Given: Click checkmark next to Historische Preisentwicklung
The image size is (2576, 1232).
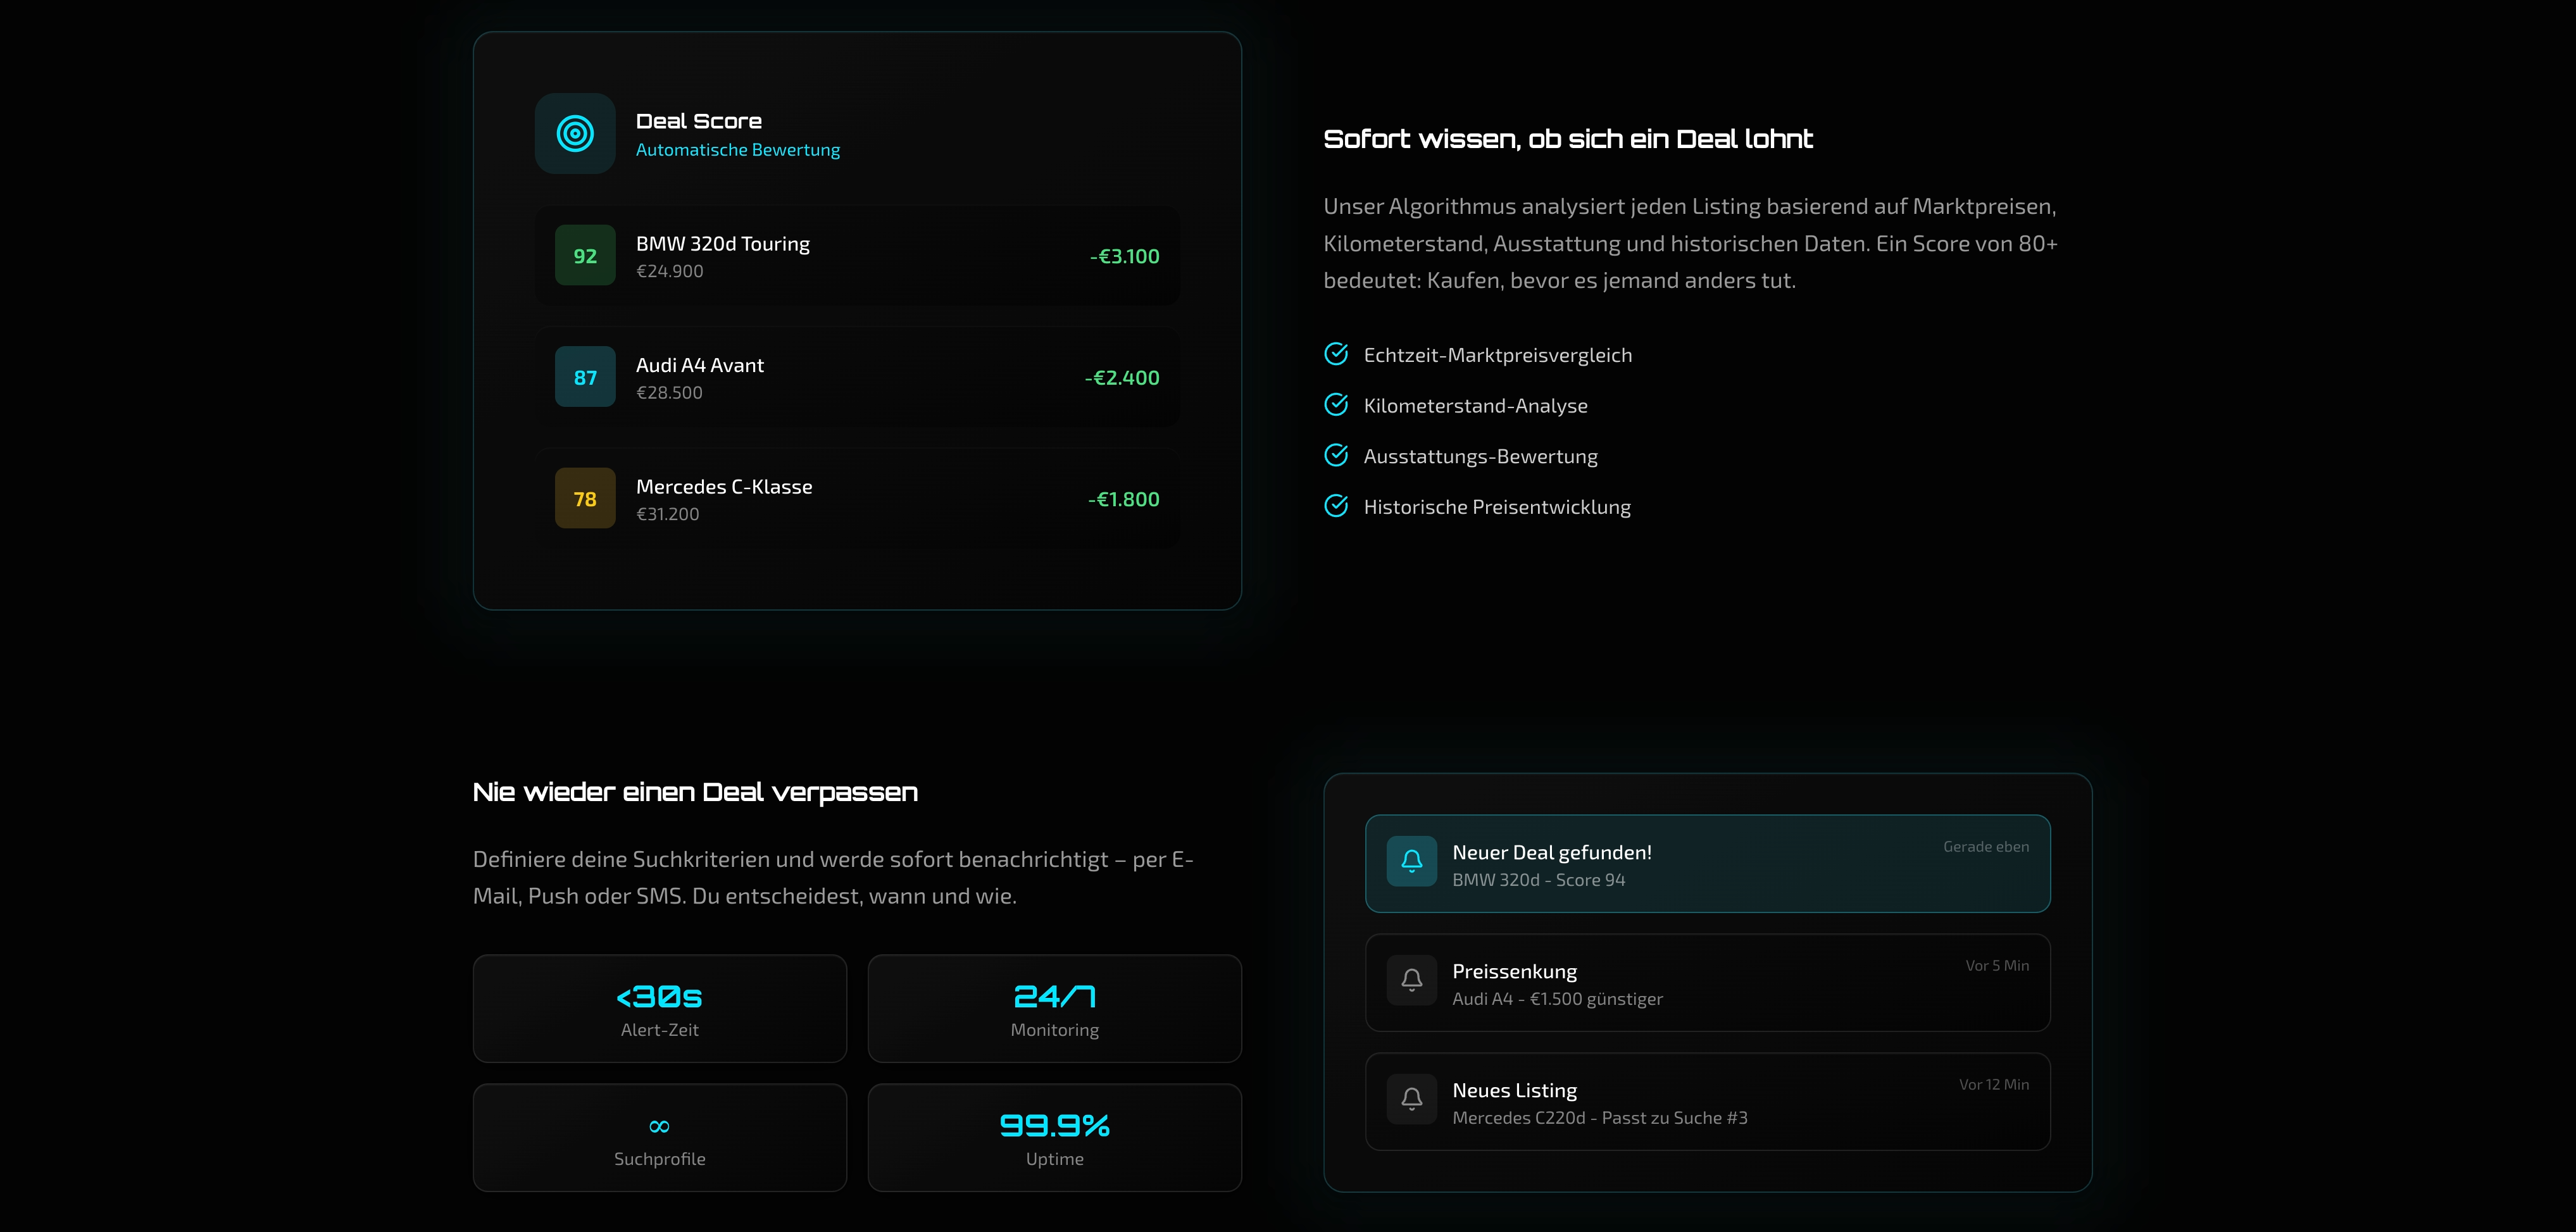Looking at the screenshot, I should pos(1336,506).
